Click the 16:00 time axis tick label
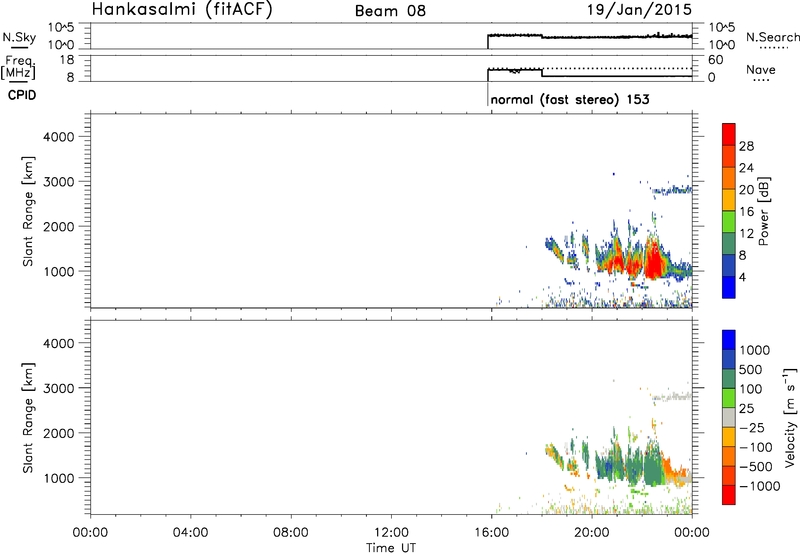800x554 pixels. point(491,533)
